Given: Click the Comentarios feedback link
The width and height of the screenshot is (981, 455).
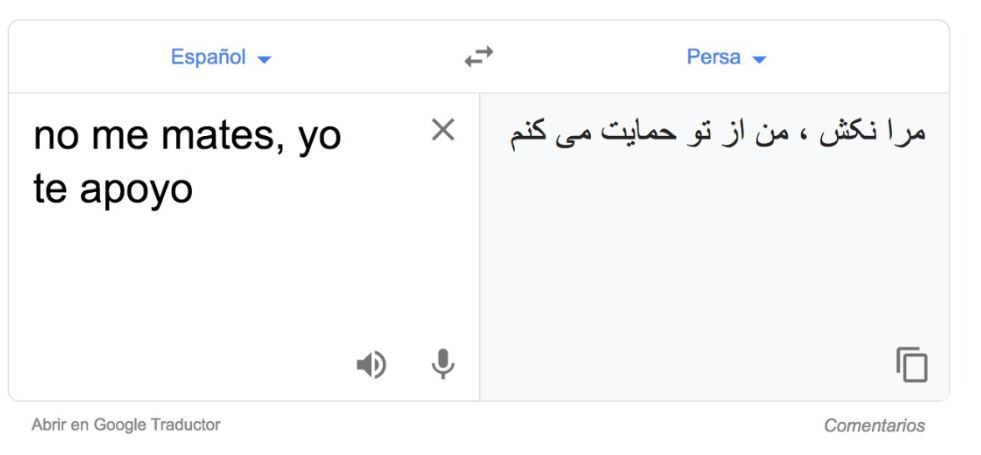Looking at the screenshot, I should pos(874,426).
